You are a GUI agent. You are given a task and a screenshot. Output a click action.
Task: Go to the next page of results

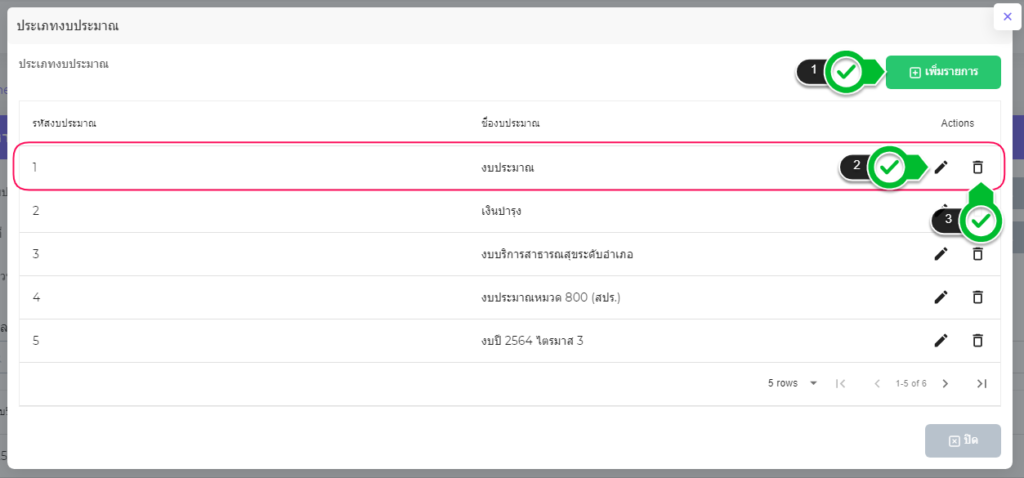click(x=945, y=383)
